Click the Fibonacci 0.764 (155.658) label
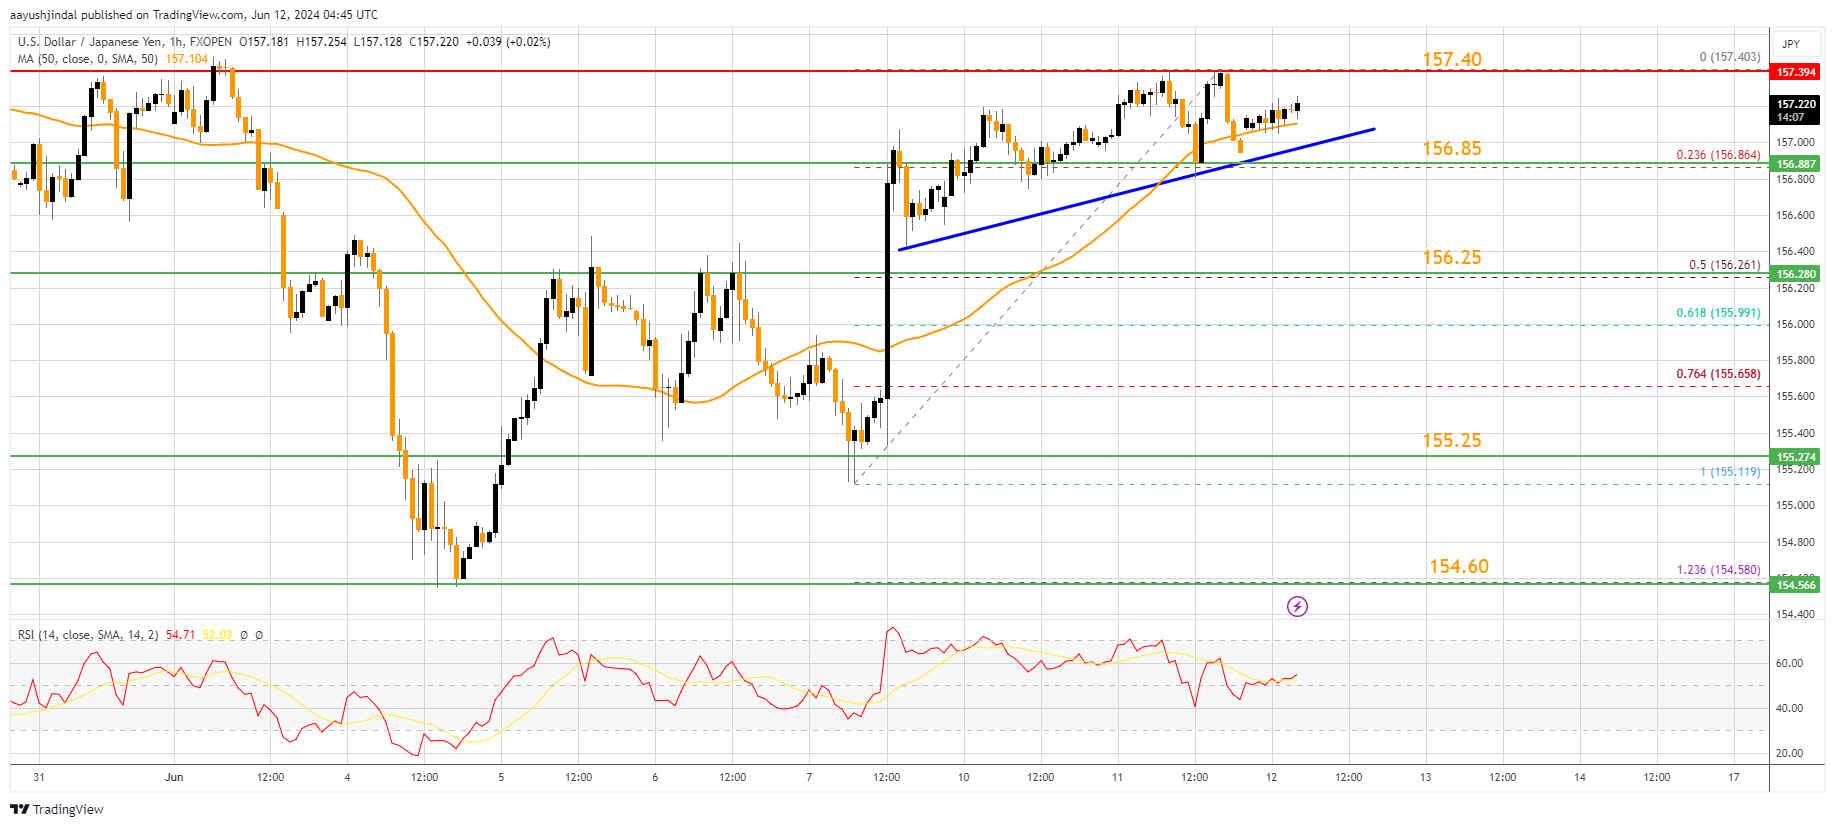This screenshot has height=827, width=1835. pos(1718,374)
